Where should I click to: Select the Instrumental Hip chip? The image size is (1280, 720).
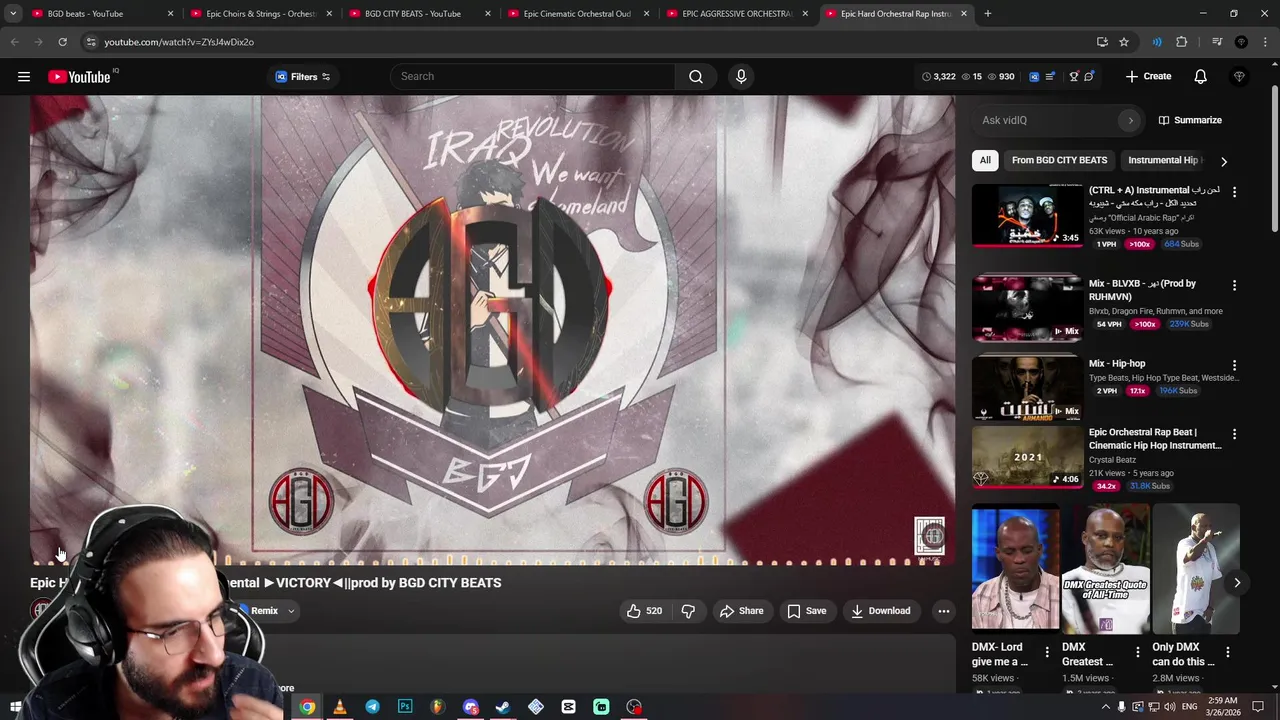(x=1163, y=160)
